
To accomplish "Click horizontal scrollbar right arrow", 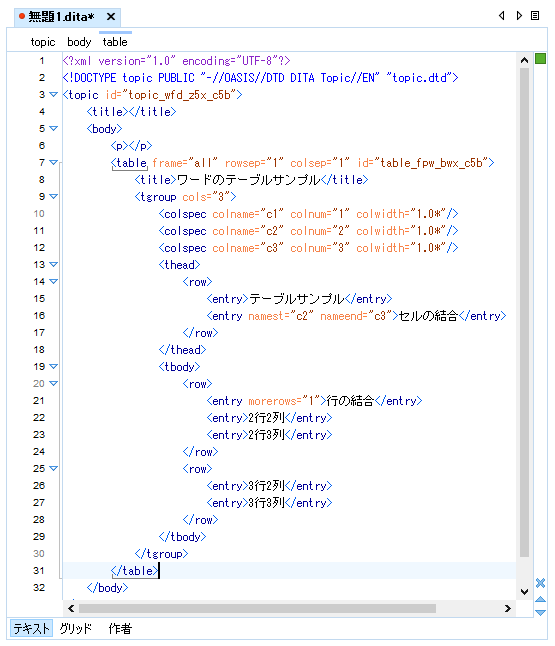I will (508, 609).
